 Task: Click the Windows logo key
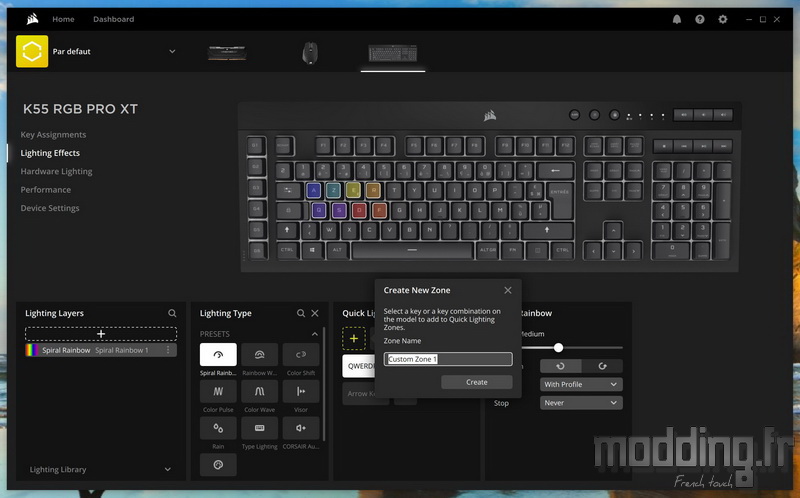pyautogui.click(x=312, y=250)
